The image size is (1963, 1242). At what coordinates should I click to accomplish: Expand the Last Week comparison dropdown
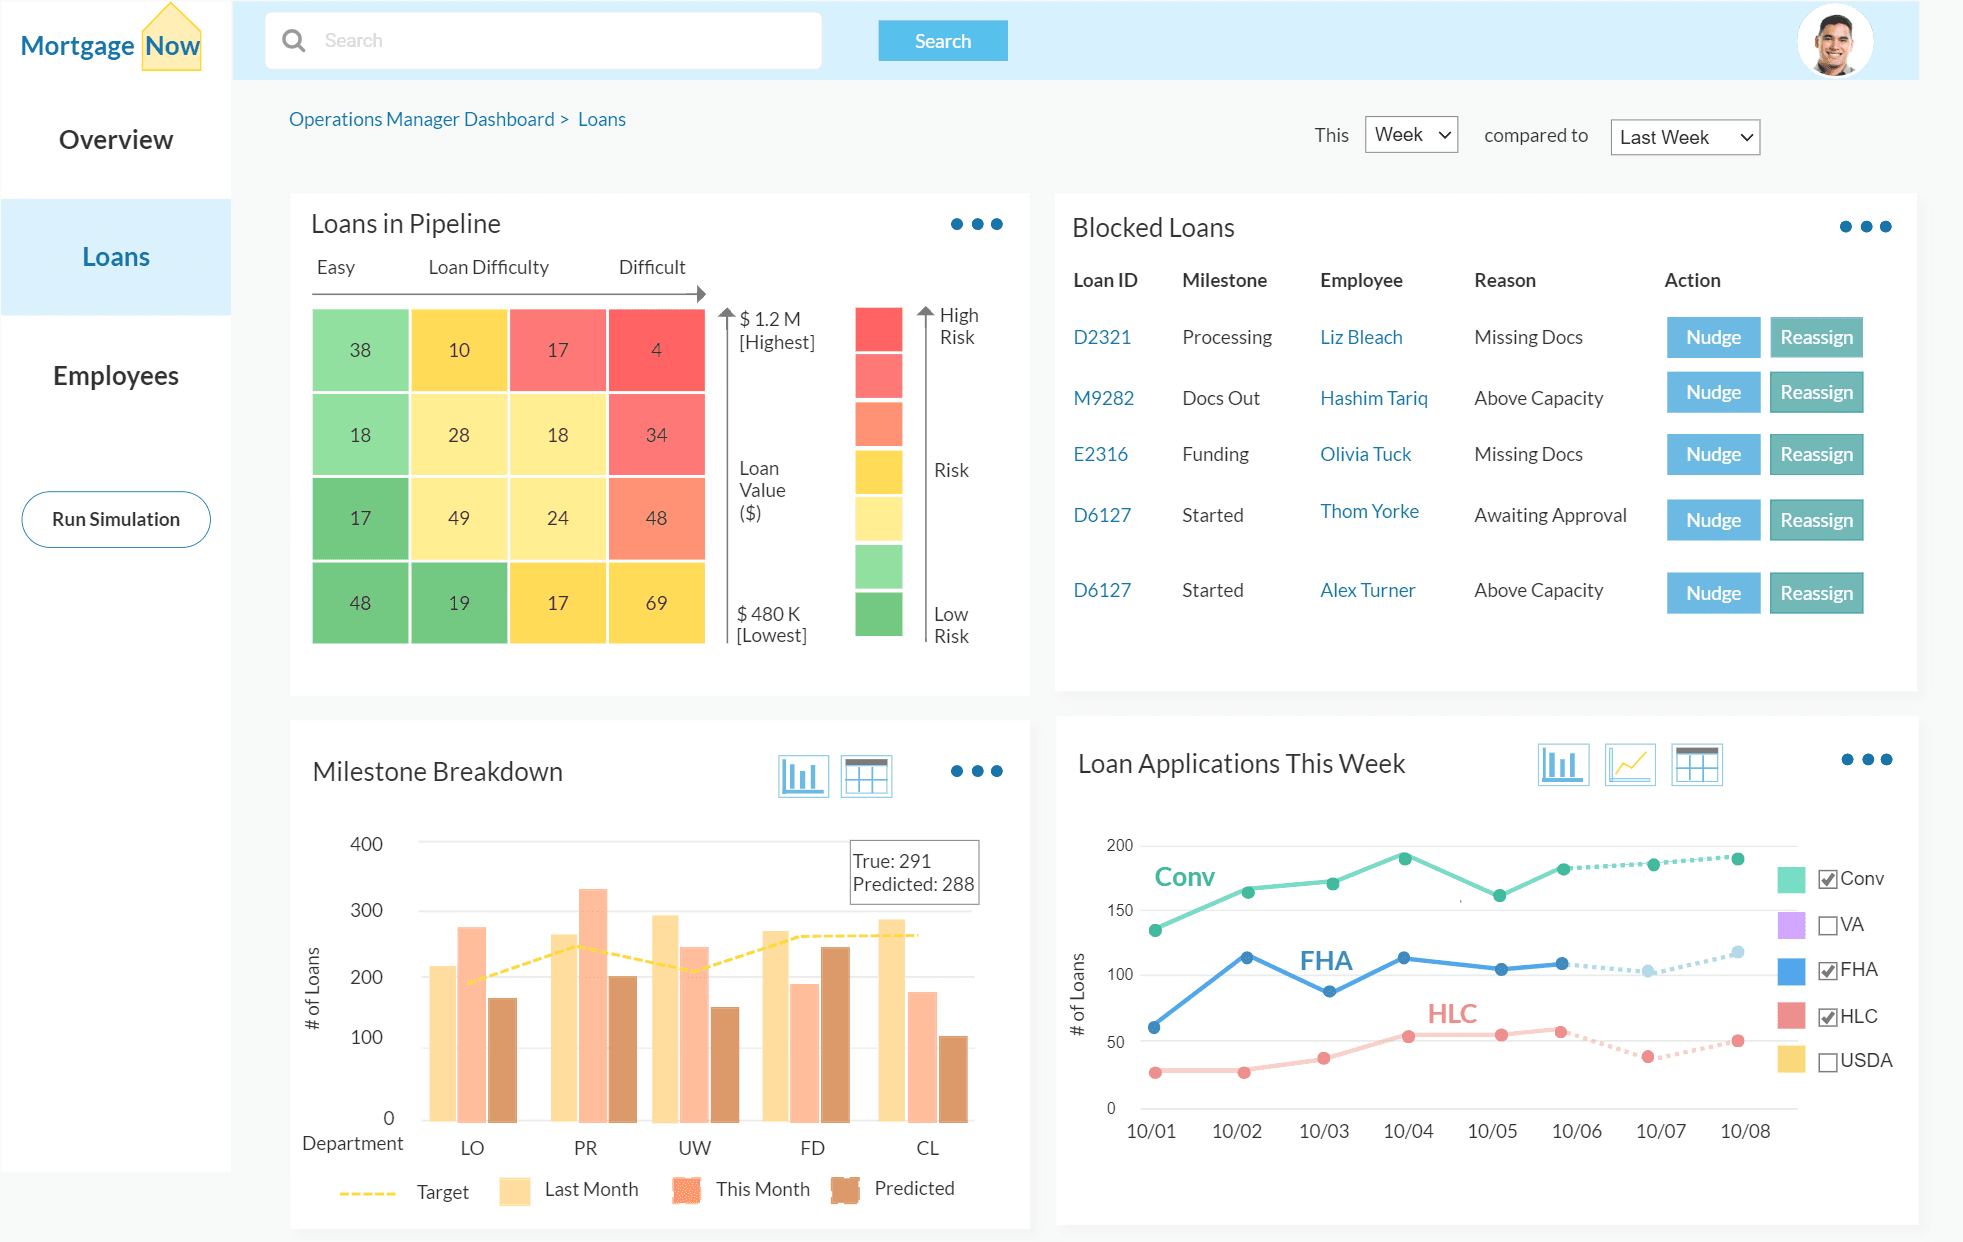tap(1685, 137)
